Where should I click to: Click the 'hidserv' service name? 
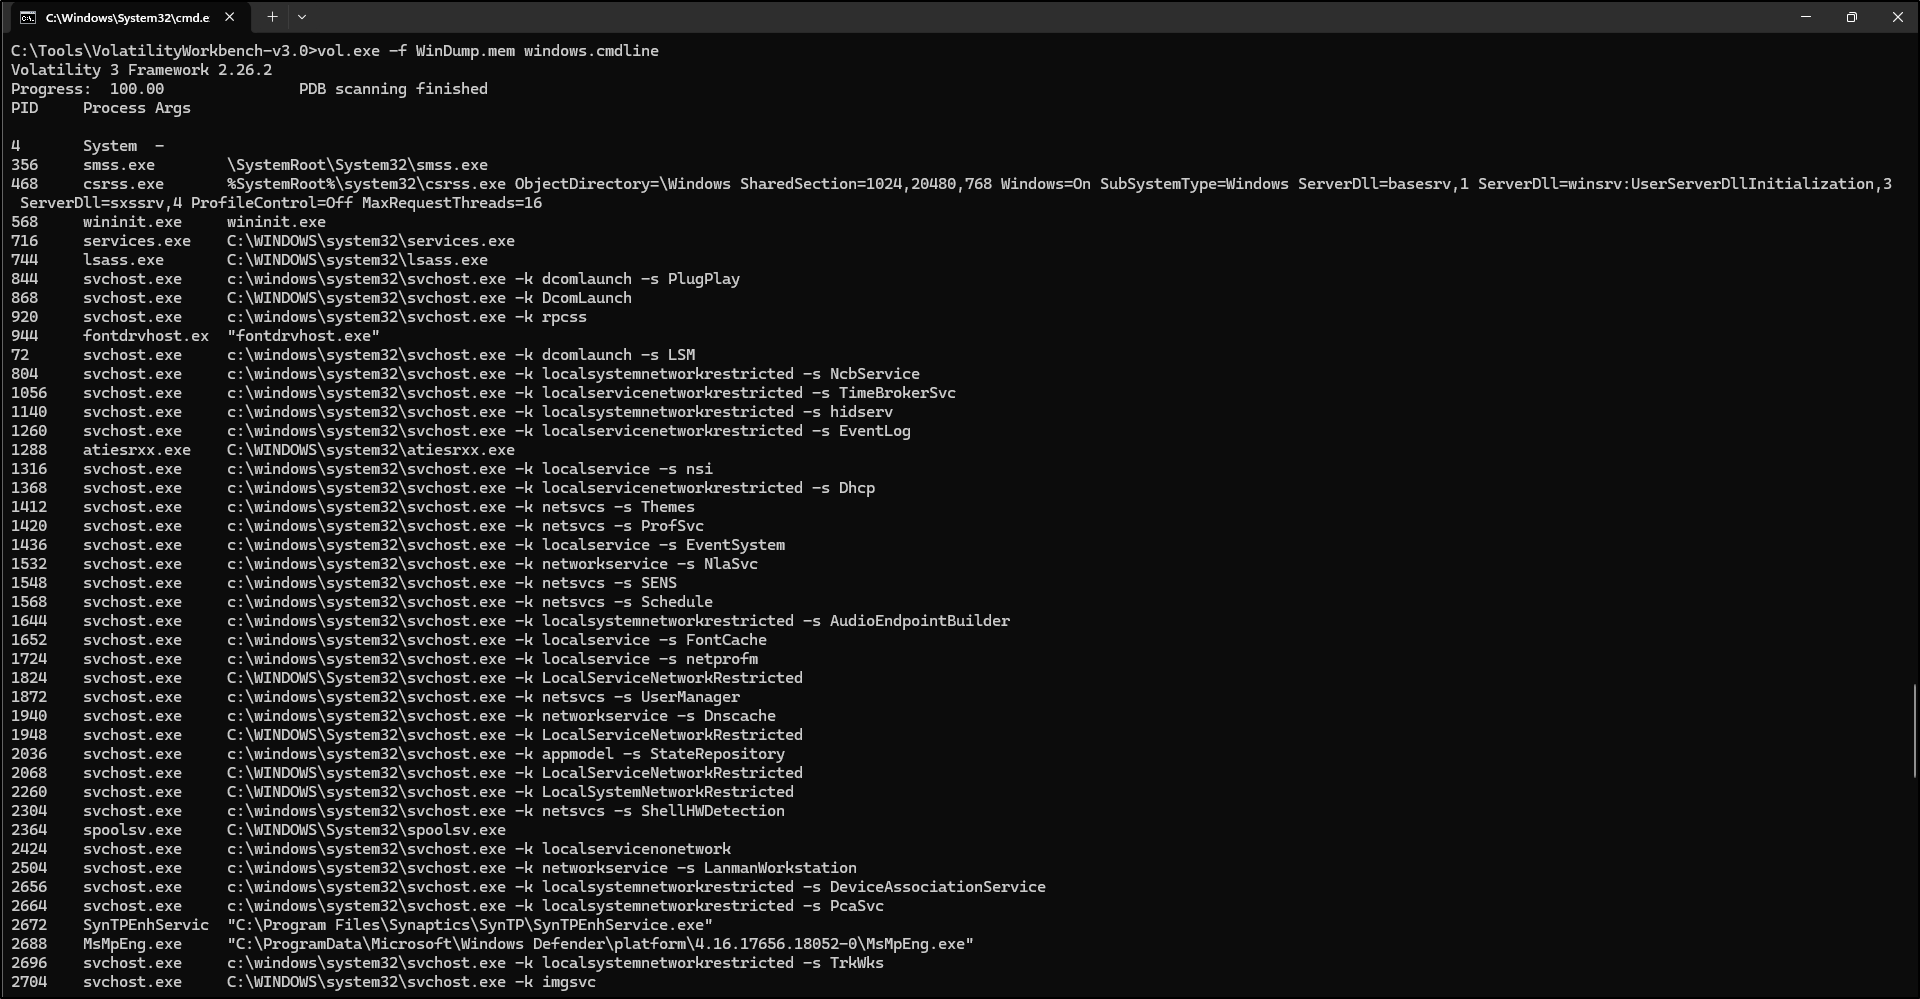click(861, 412)
